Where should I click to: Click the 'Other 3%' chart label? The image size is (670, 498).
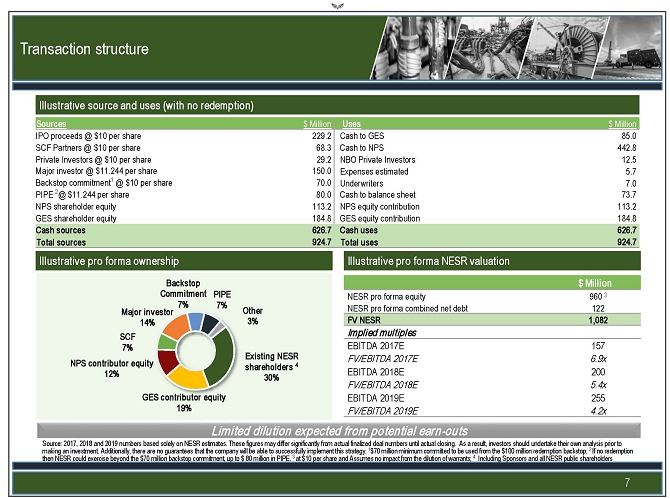tap(253, 316)
